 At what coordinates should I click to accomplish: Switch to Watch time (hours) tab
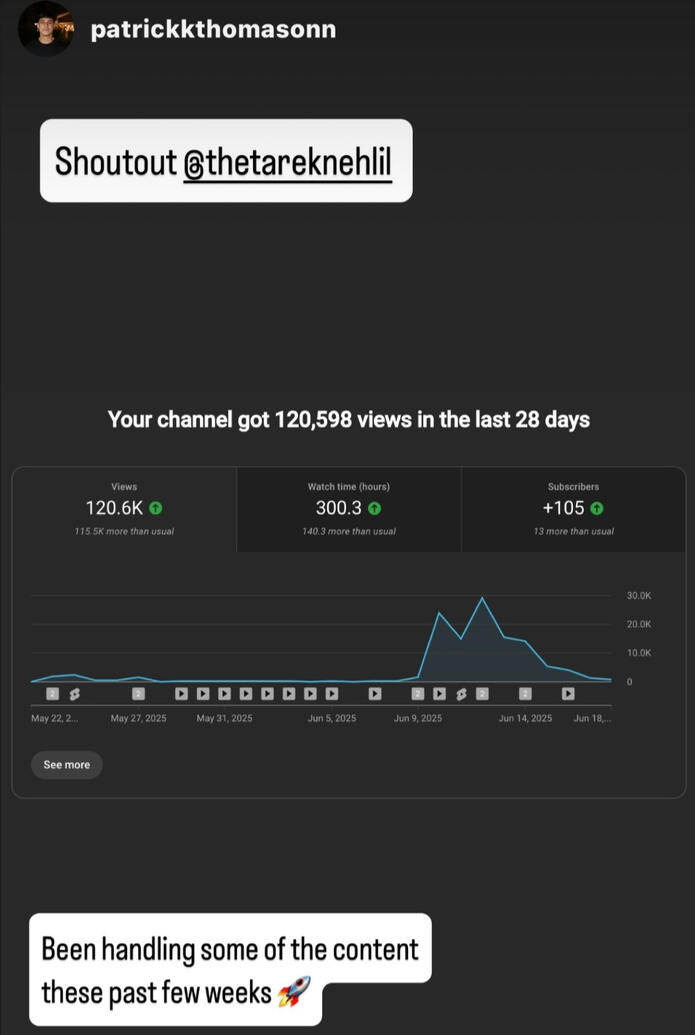pyautogui.click(x=348, y=508)
